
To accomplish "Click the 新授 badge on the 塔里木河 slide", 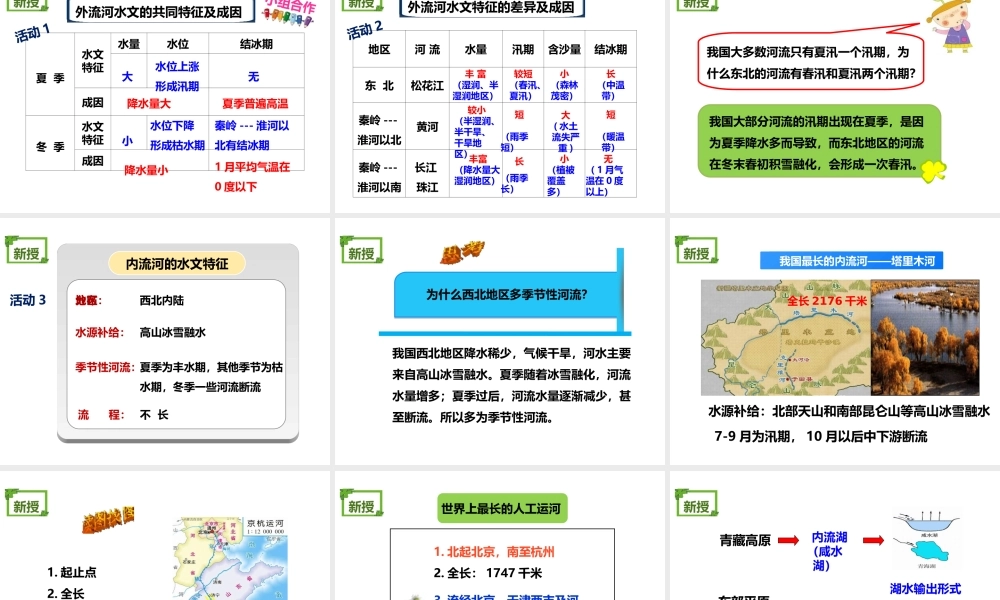I will pos(696,251).
